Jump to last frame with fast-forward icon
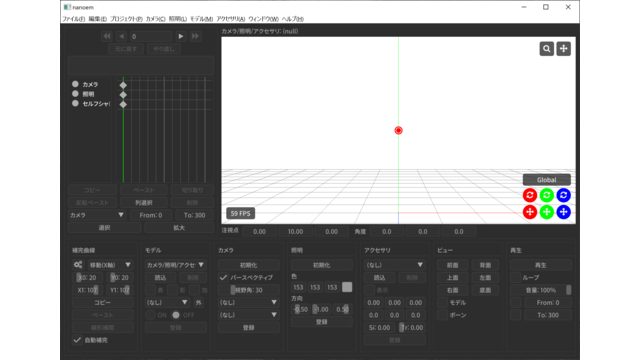 pos(196,36)
